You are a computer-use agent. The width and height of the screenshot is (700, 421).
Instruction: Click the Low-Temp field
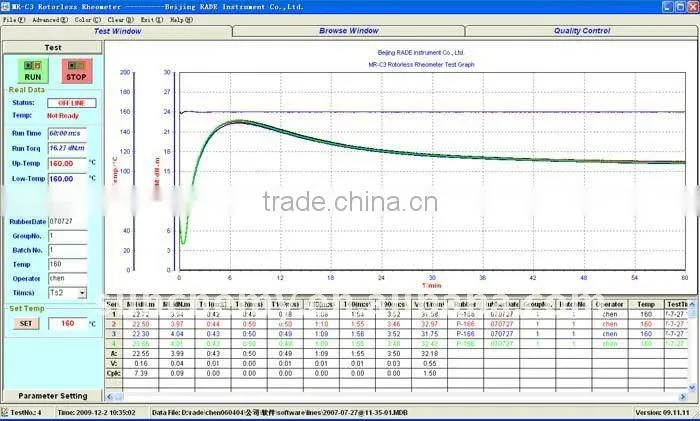67,179
